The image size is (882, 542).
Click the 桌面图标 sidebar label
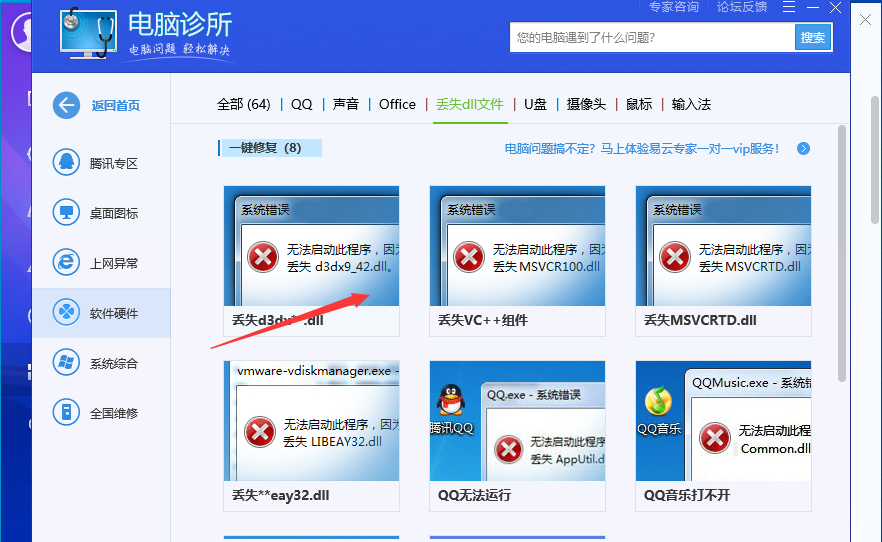[114, 214]
